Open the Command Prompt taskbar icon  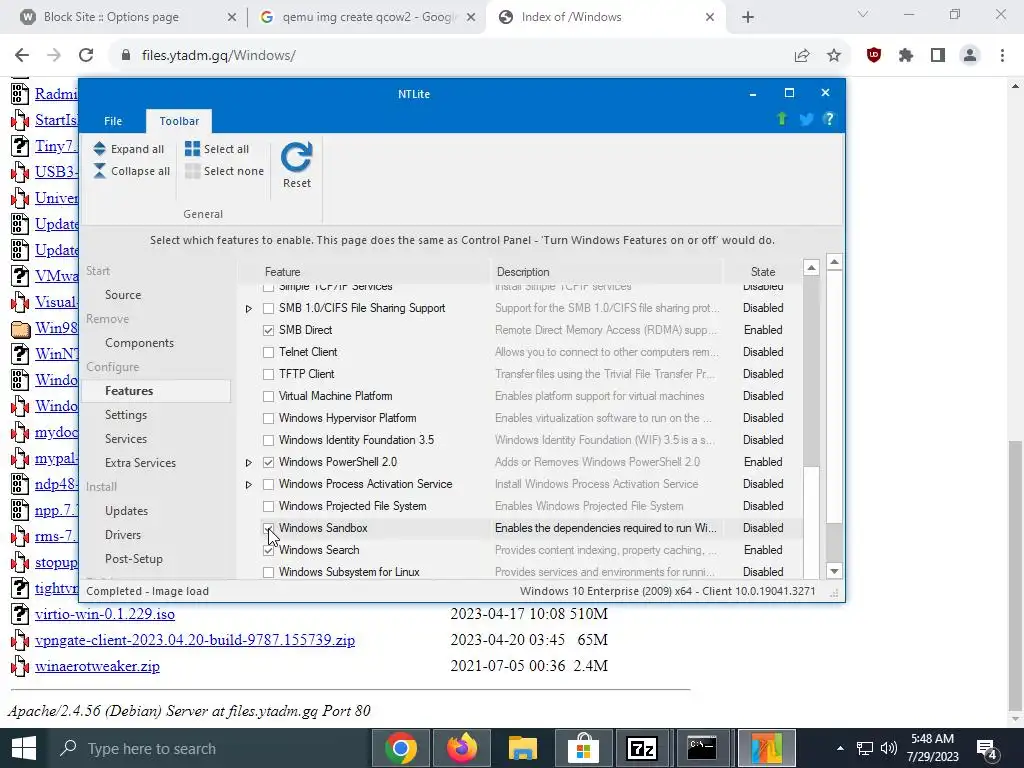[x=702, y=748]
